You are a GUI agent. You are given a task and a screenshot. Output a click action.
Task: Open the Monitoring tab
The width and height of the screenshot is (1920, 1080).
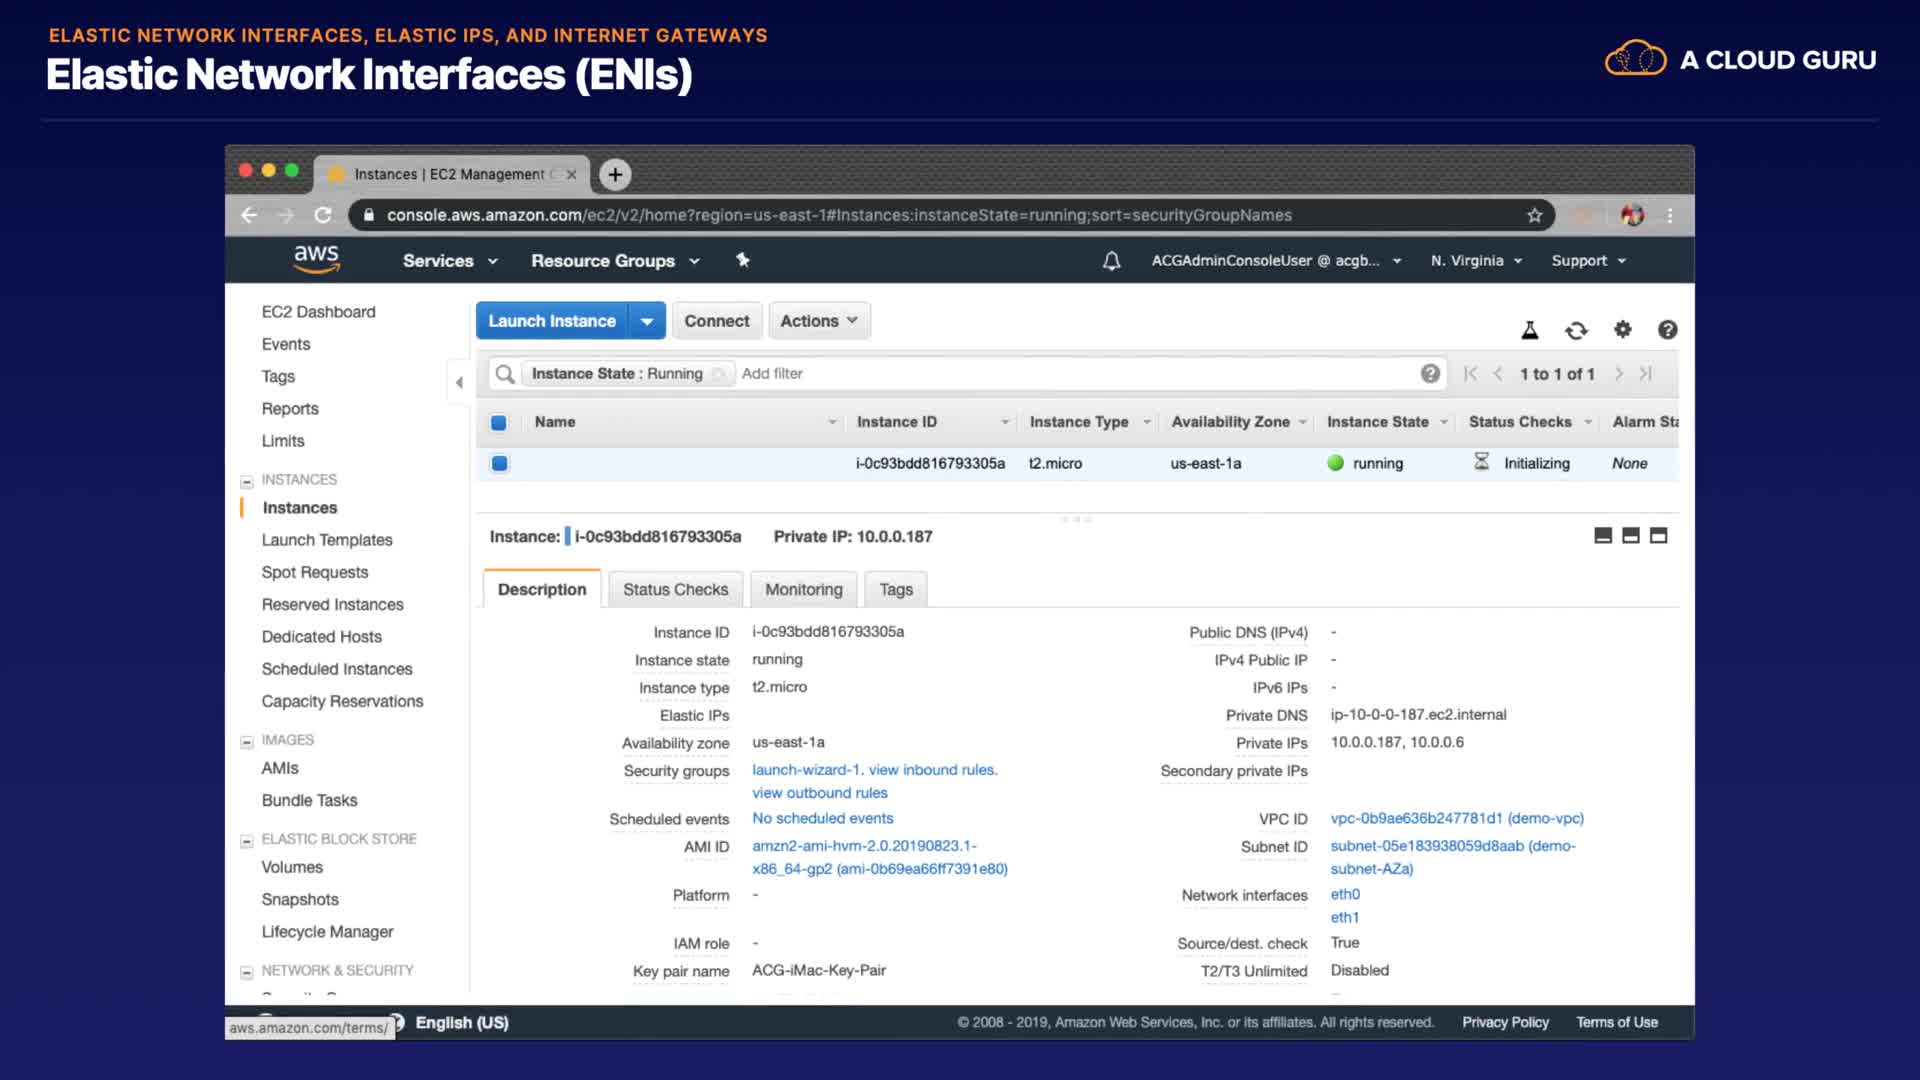[803, 590]
